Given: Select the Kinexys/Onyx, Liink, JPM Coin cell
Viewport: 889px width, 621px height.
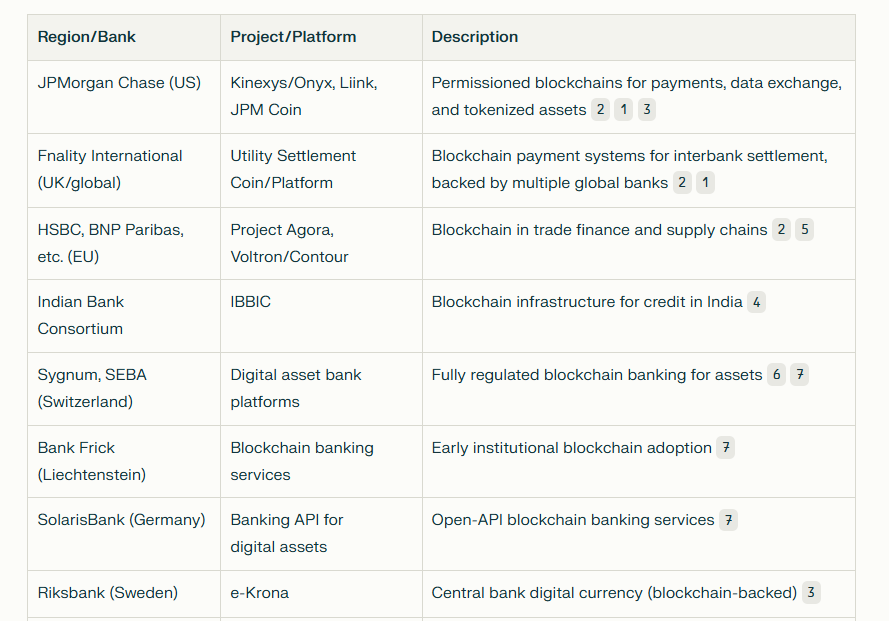Looking at the screenshot, I should click(321, 97).
